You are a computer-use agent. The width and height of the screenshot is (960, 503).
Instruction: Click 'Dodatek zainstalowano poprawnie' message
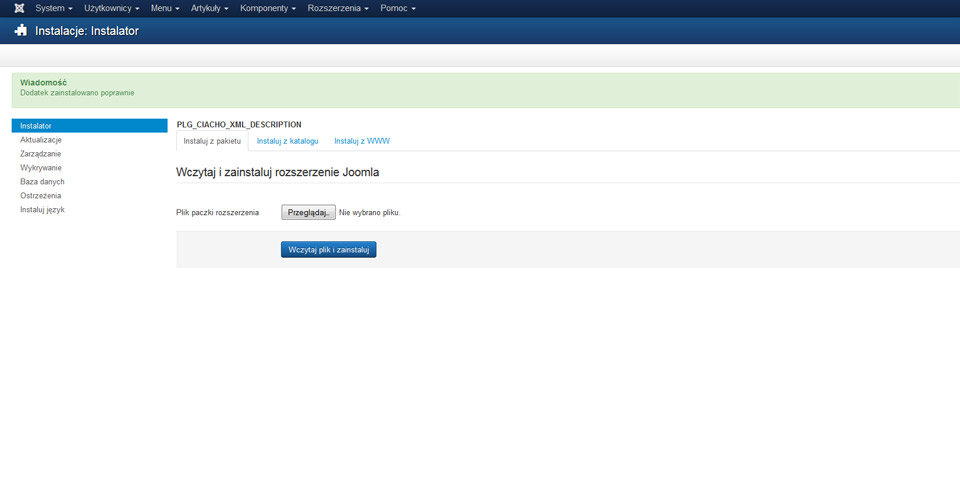pos(77,93)
